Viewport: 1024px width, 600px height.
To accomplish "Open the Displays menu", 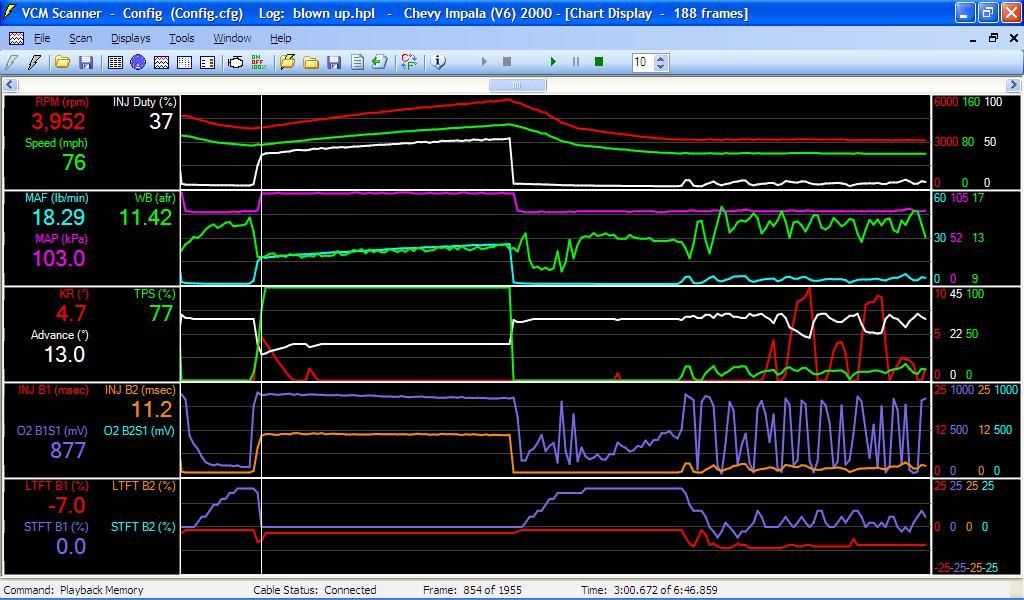I will [x=130, y=38].
